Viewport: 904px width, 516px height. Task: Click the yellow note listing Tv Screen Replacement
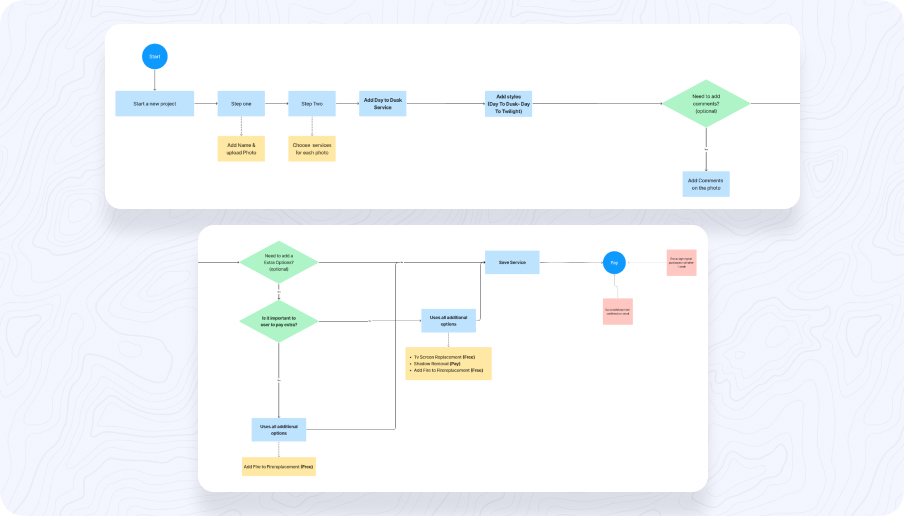pos(448,363)
